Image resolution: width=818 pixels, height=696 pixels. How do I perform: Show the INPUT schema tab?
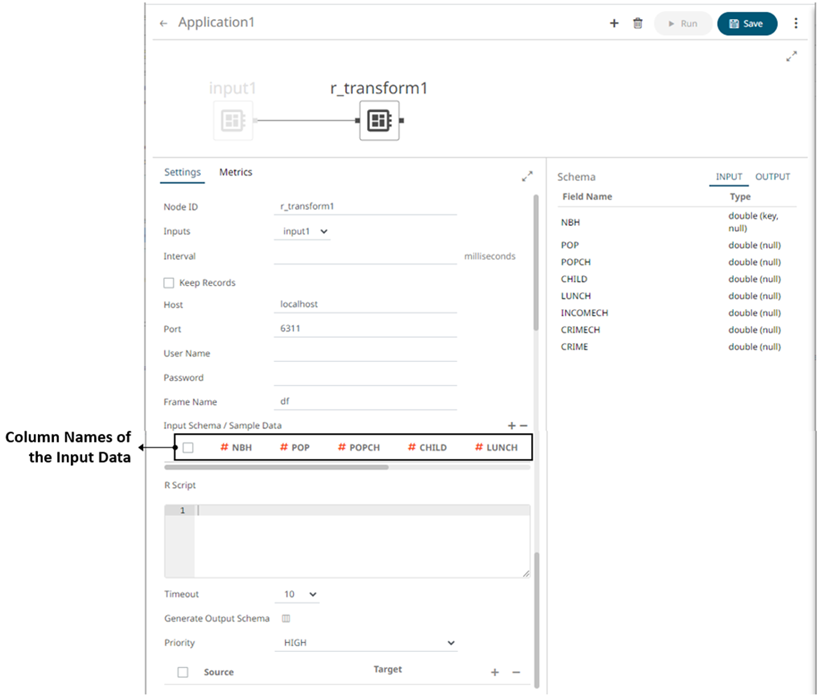coord(729,177)
